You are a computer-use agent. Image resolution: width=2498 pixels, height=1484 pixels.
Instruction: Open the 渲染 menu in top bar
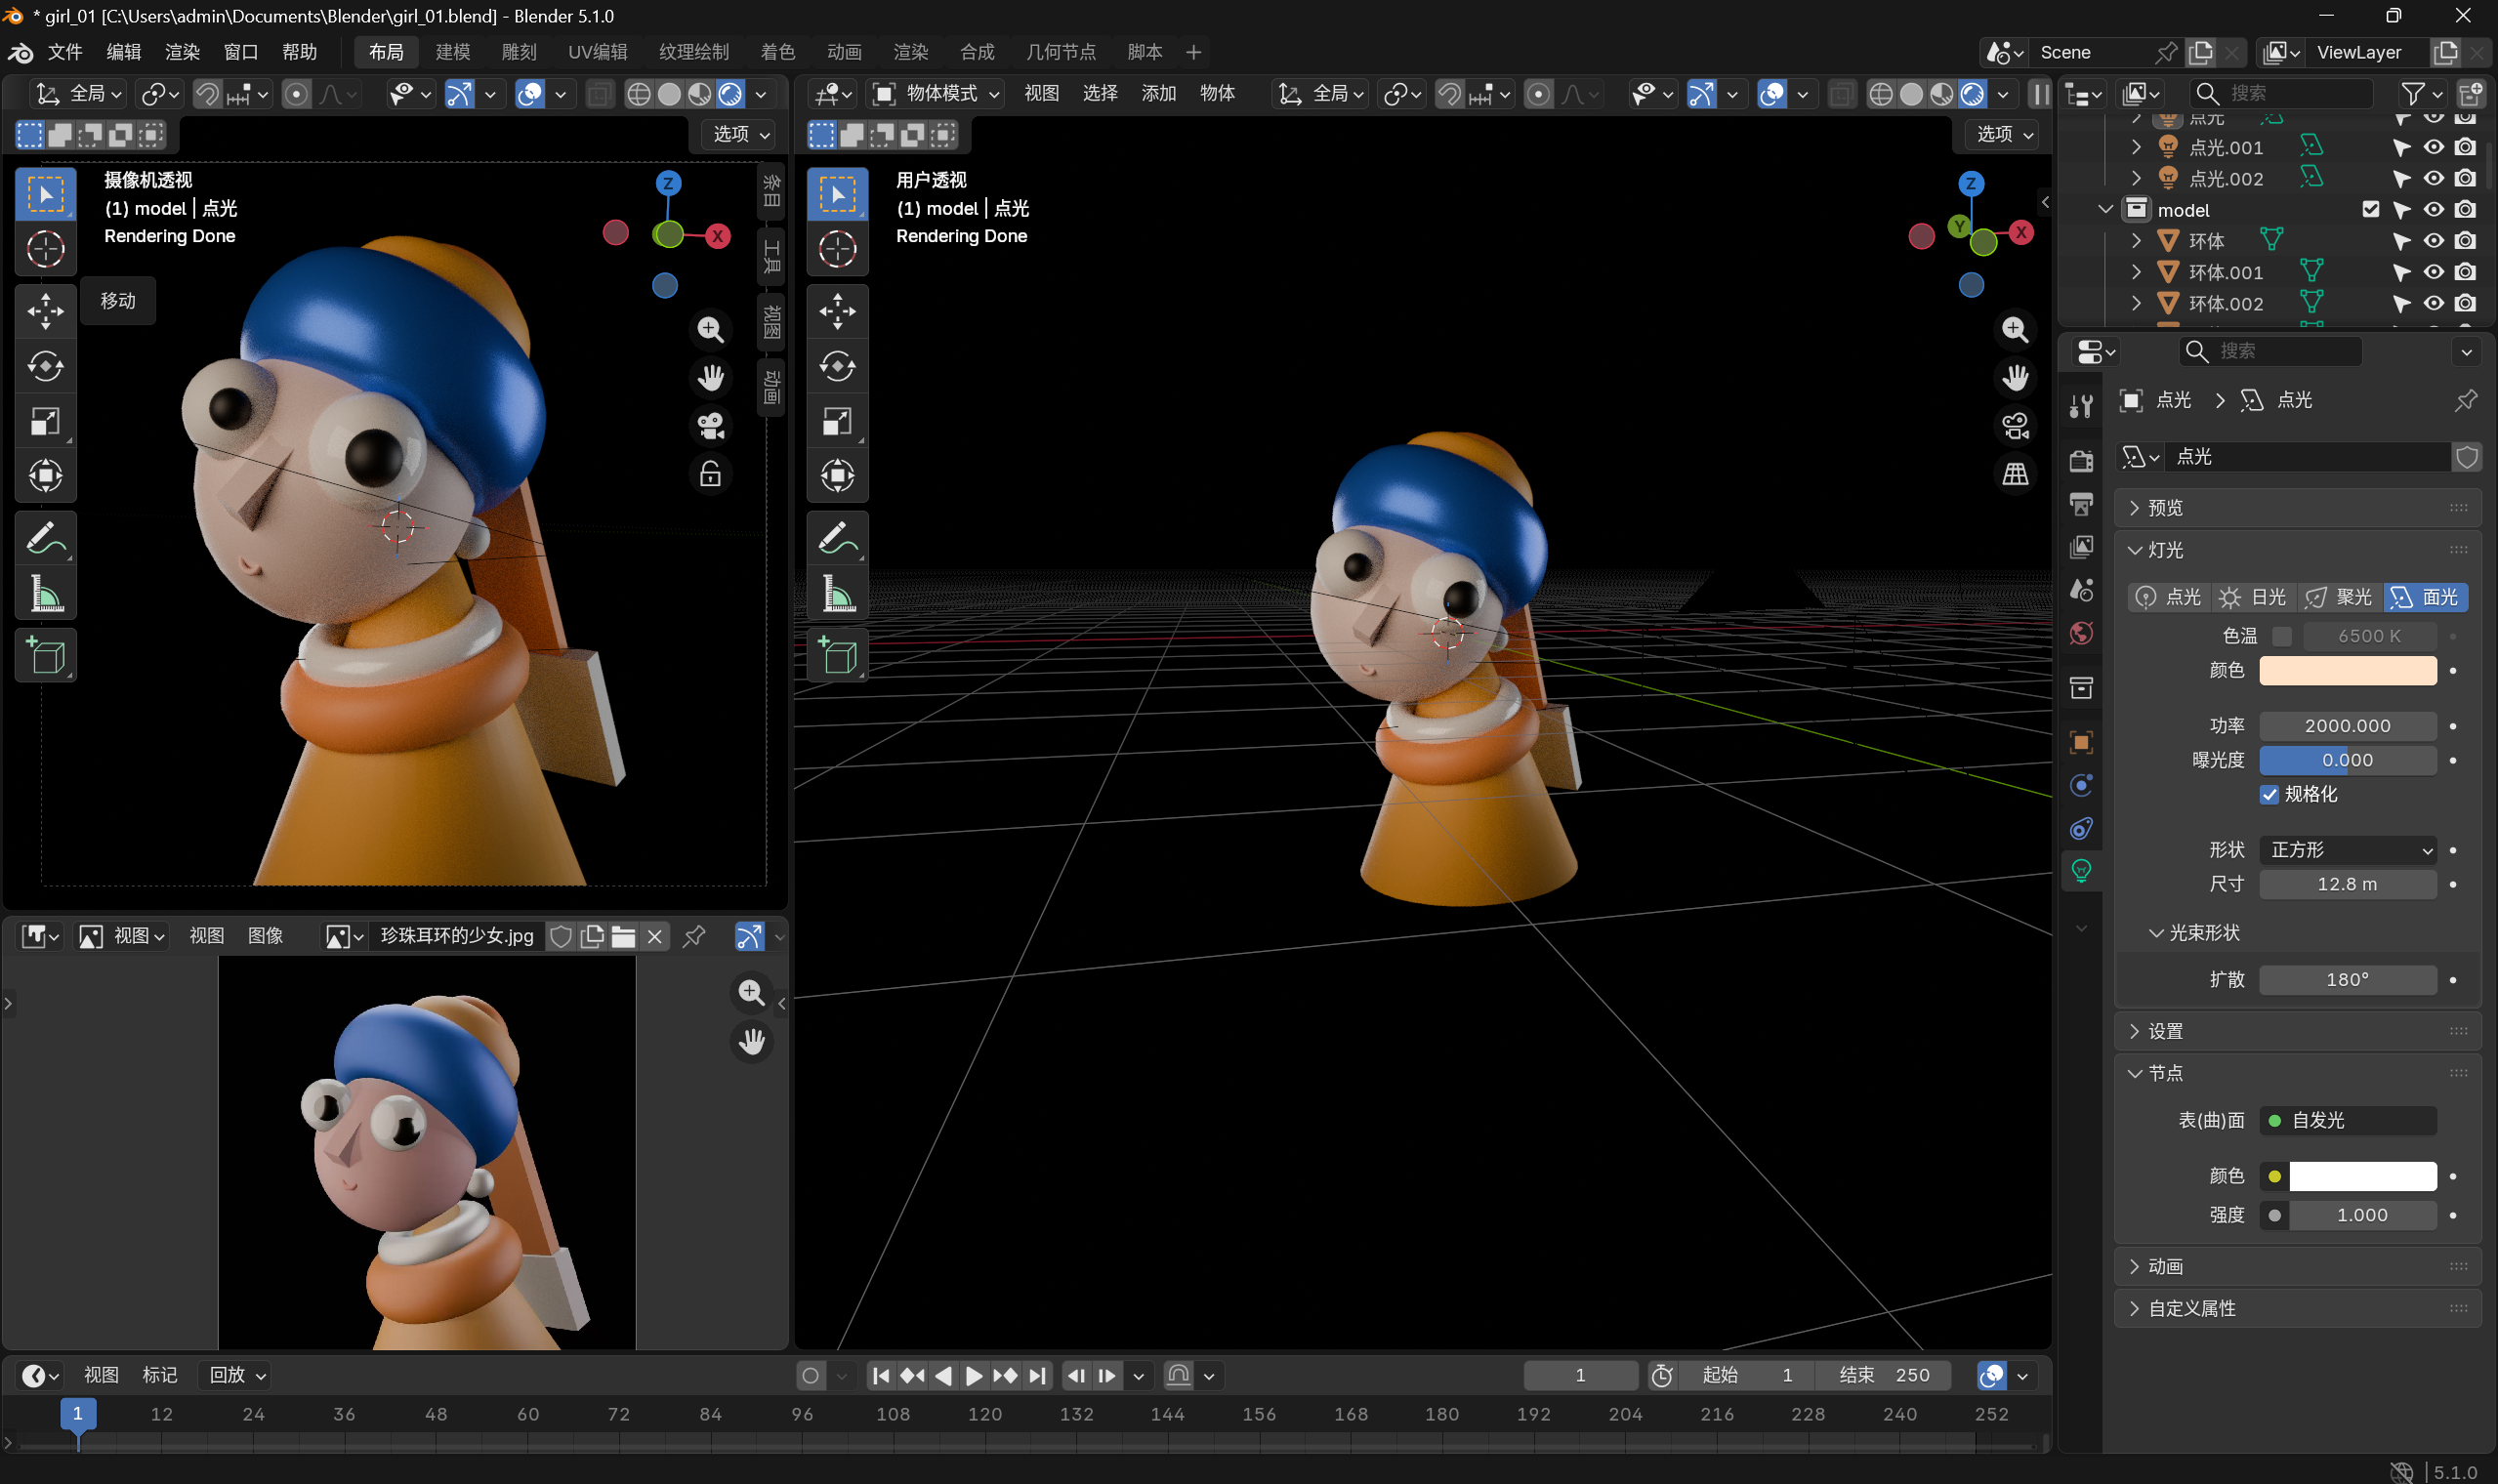182,52
